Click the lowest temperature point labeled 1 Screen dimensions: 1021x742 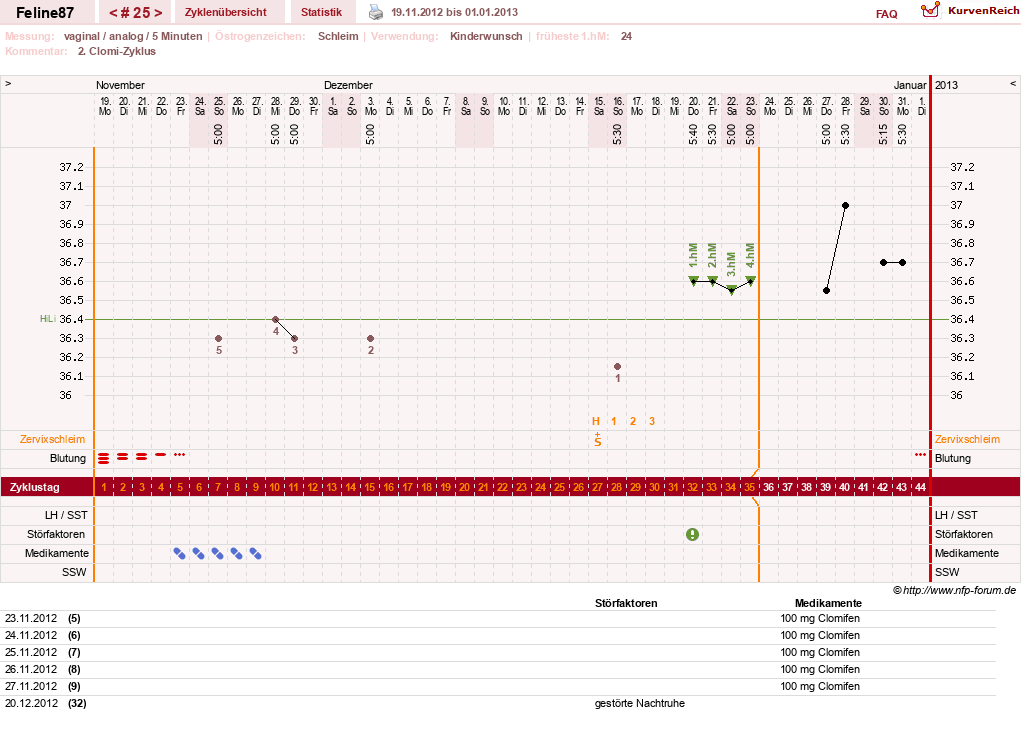[617, 366]
